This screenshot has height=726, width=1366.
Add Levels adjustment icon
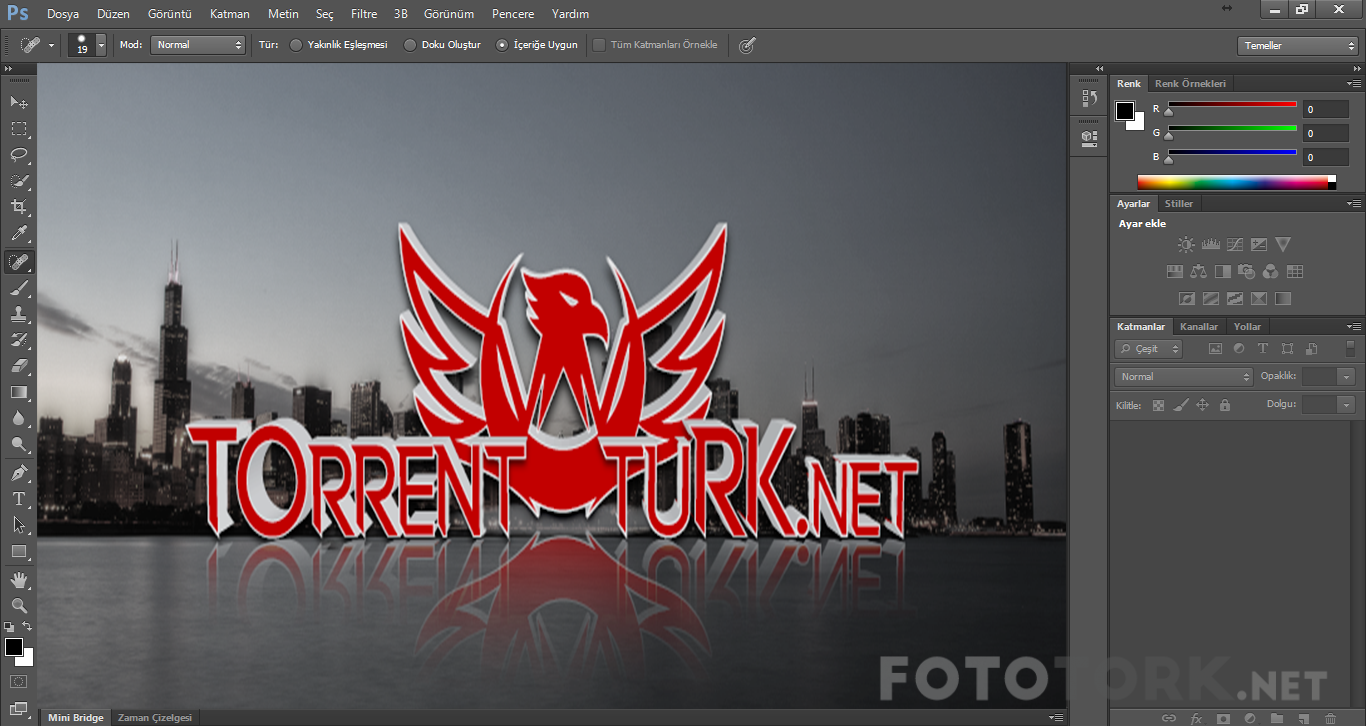pyautogui.click(x=1210, y=244)
